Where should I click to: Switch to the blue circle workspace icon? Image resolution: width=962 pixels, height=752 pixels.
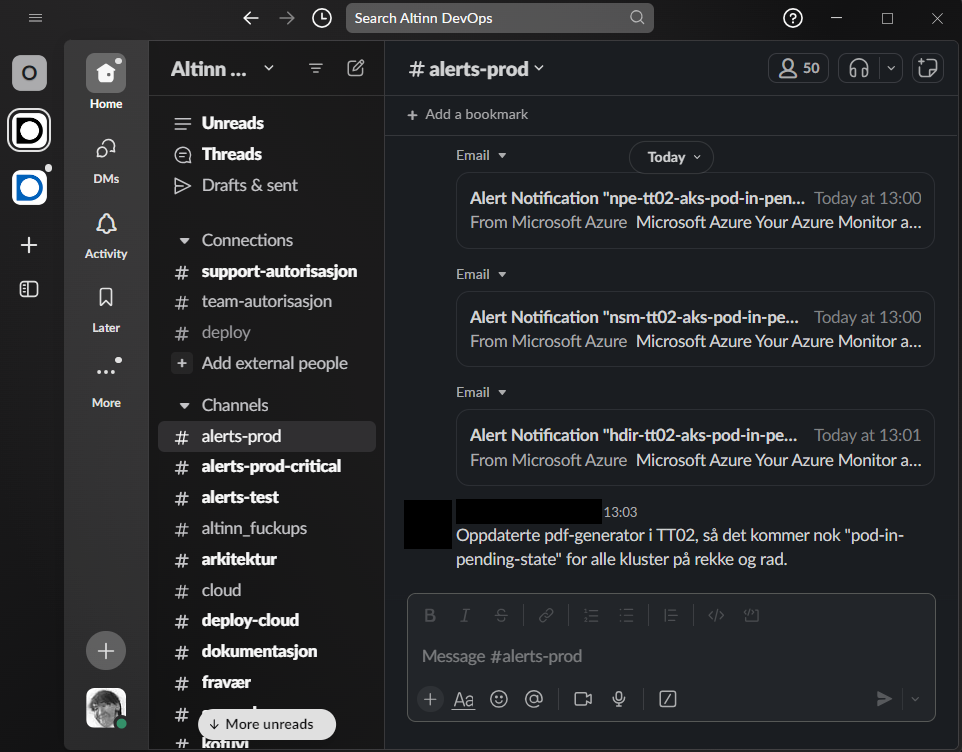29,187
